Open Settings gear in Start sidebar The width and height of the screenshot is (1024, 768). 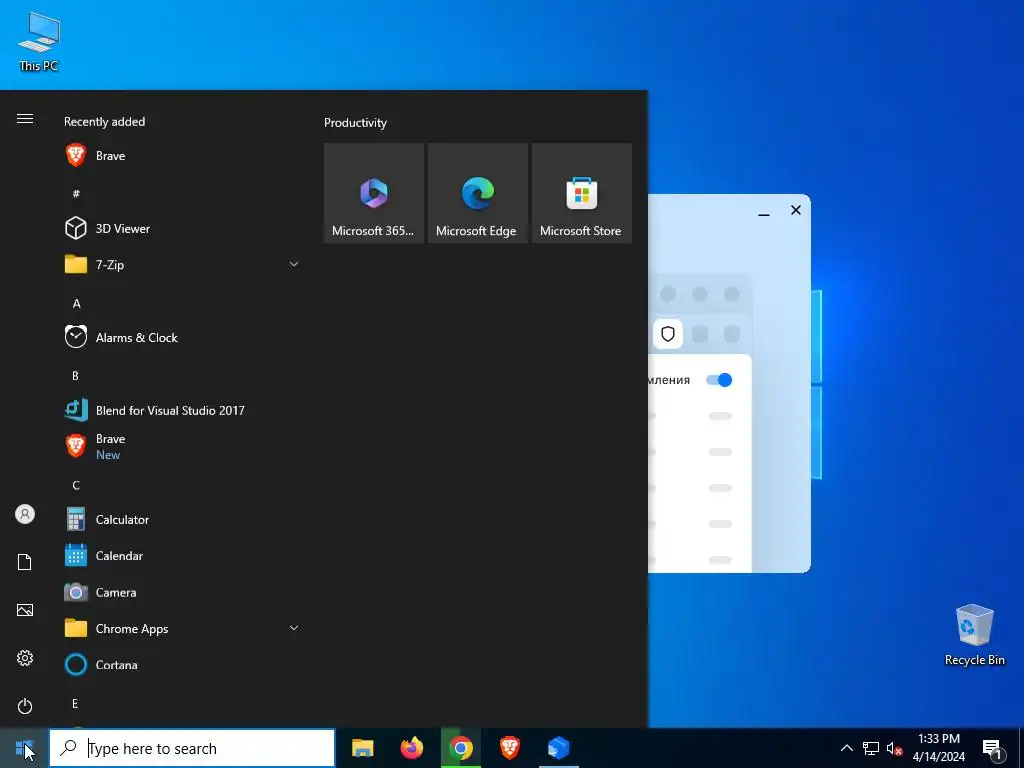25,658
